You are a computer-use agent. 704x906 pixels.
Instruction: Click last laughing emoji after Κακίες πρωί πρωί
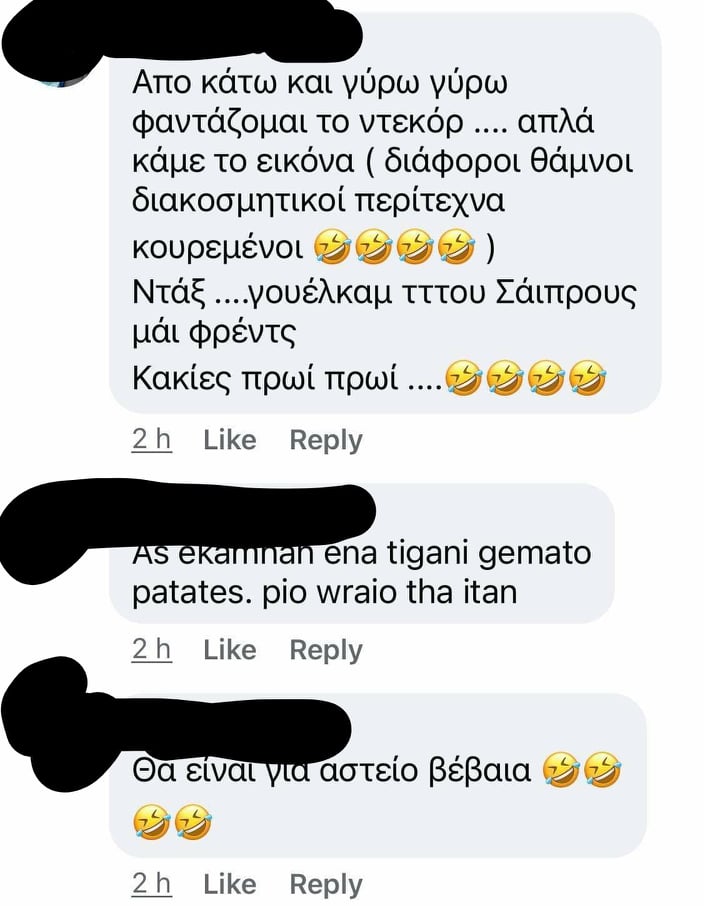click(x=588, y=378)
